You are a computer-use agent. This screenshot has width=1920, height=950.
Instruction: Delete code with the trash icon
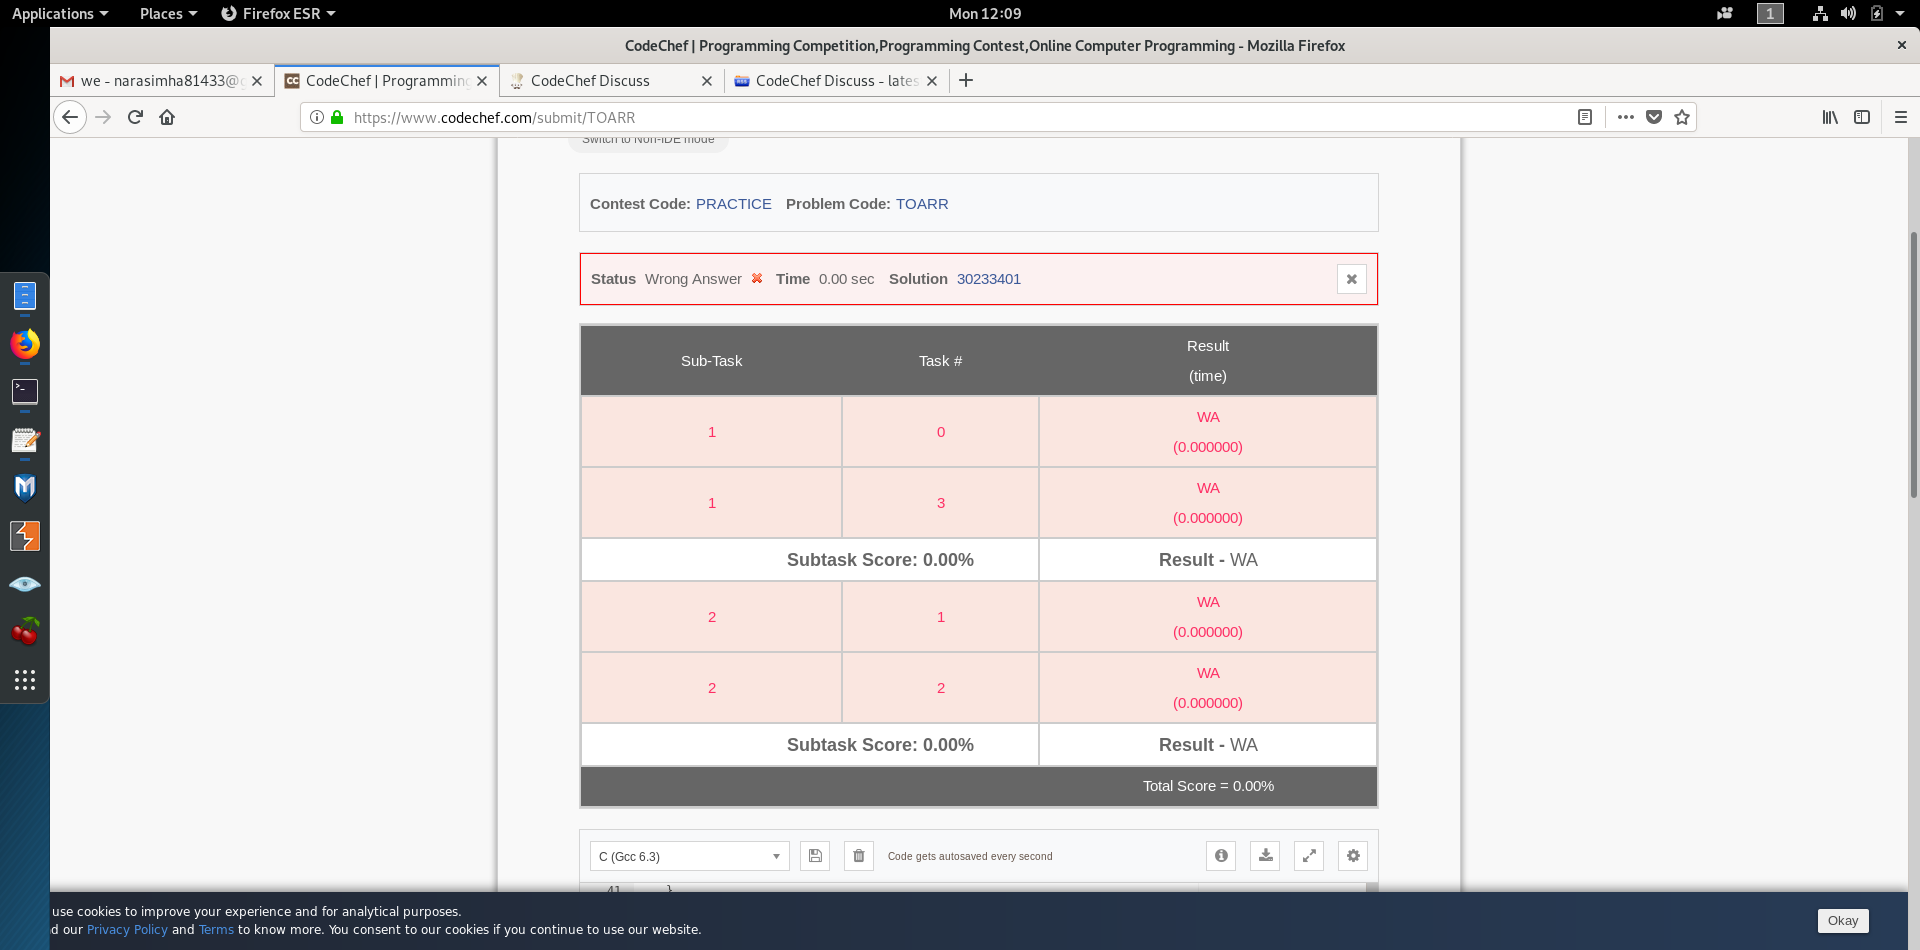859,856
